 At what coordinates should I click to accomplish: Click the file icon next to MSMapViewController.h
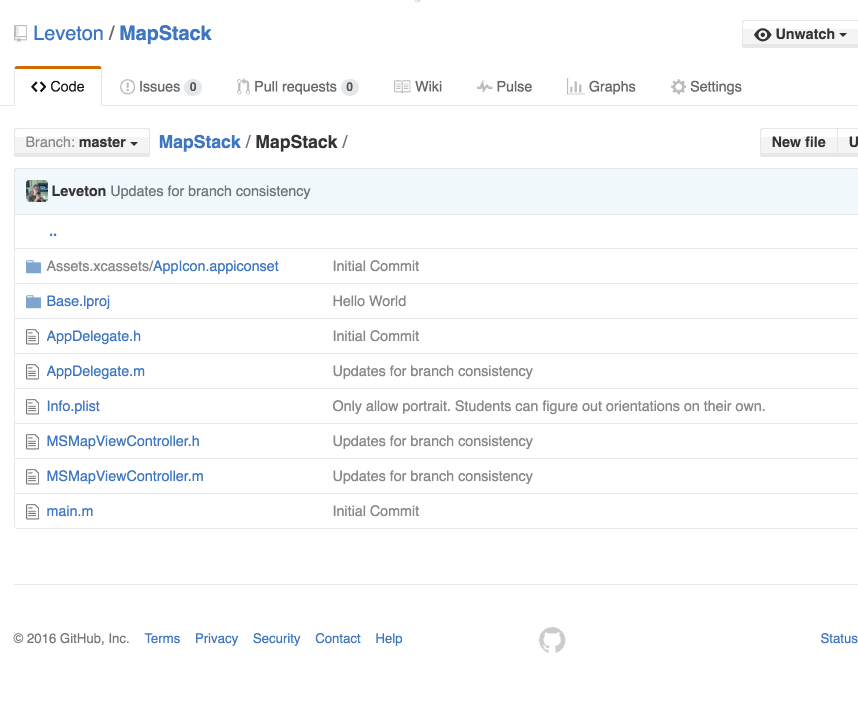pyautogui.click(x=33, y=441)
